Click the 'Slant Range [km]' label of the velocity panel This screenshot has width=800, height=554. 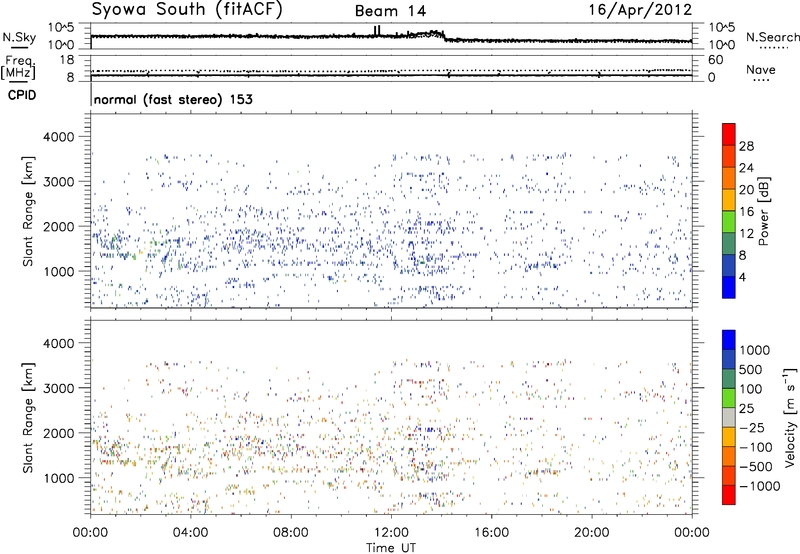(28, 418)
